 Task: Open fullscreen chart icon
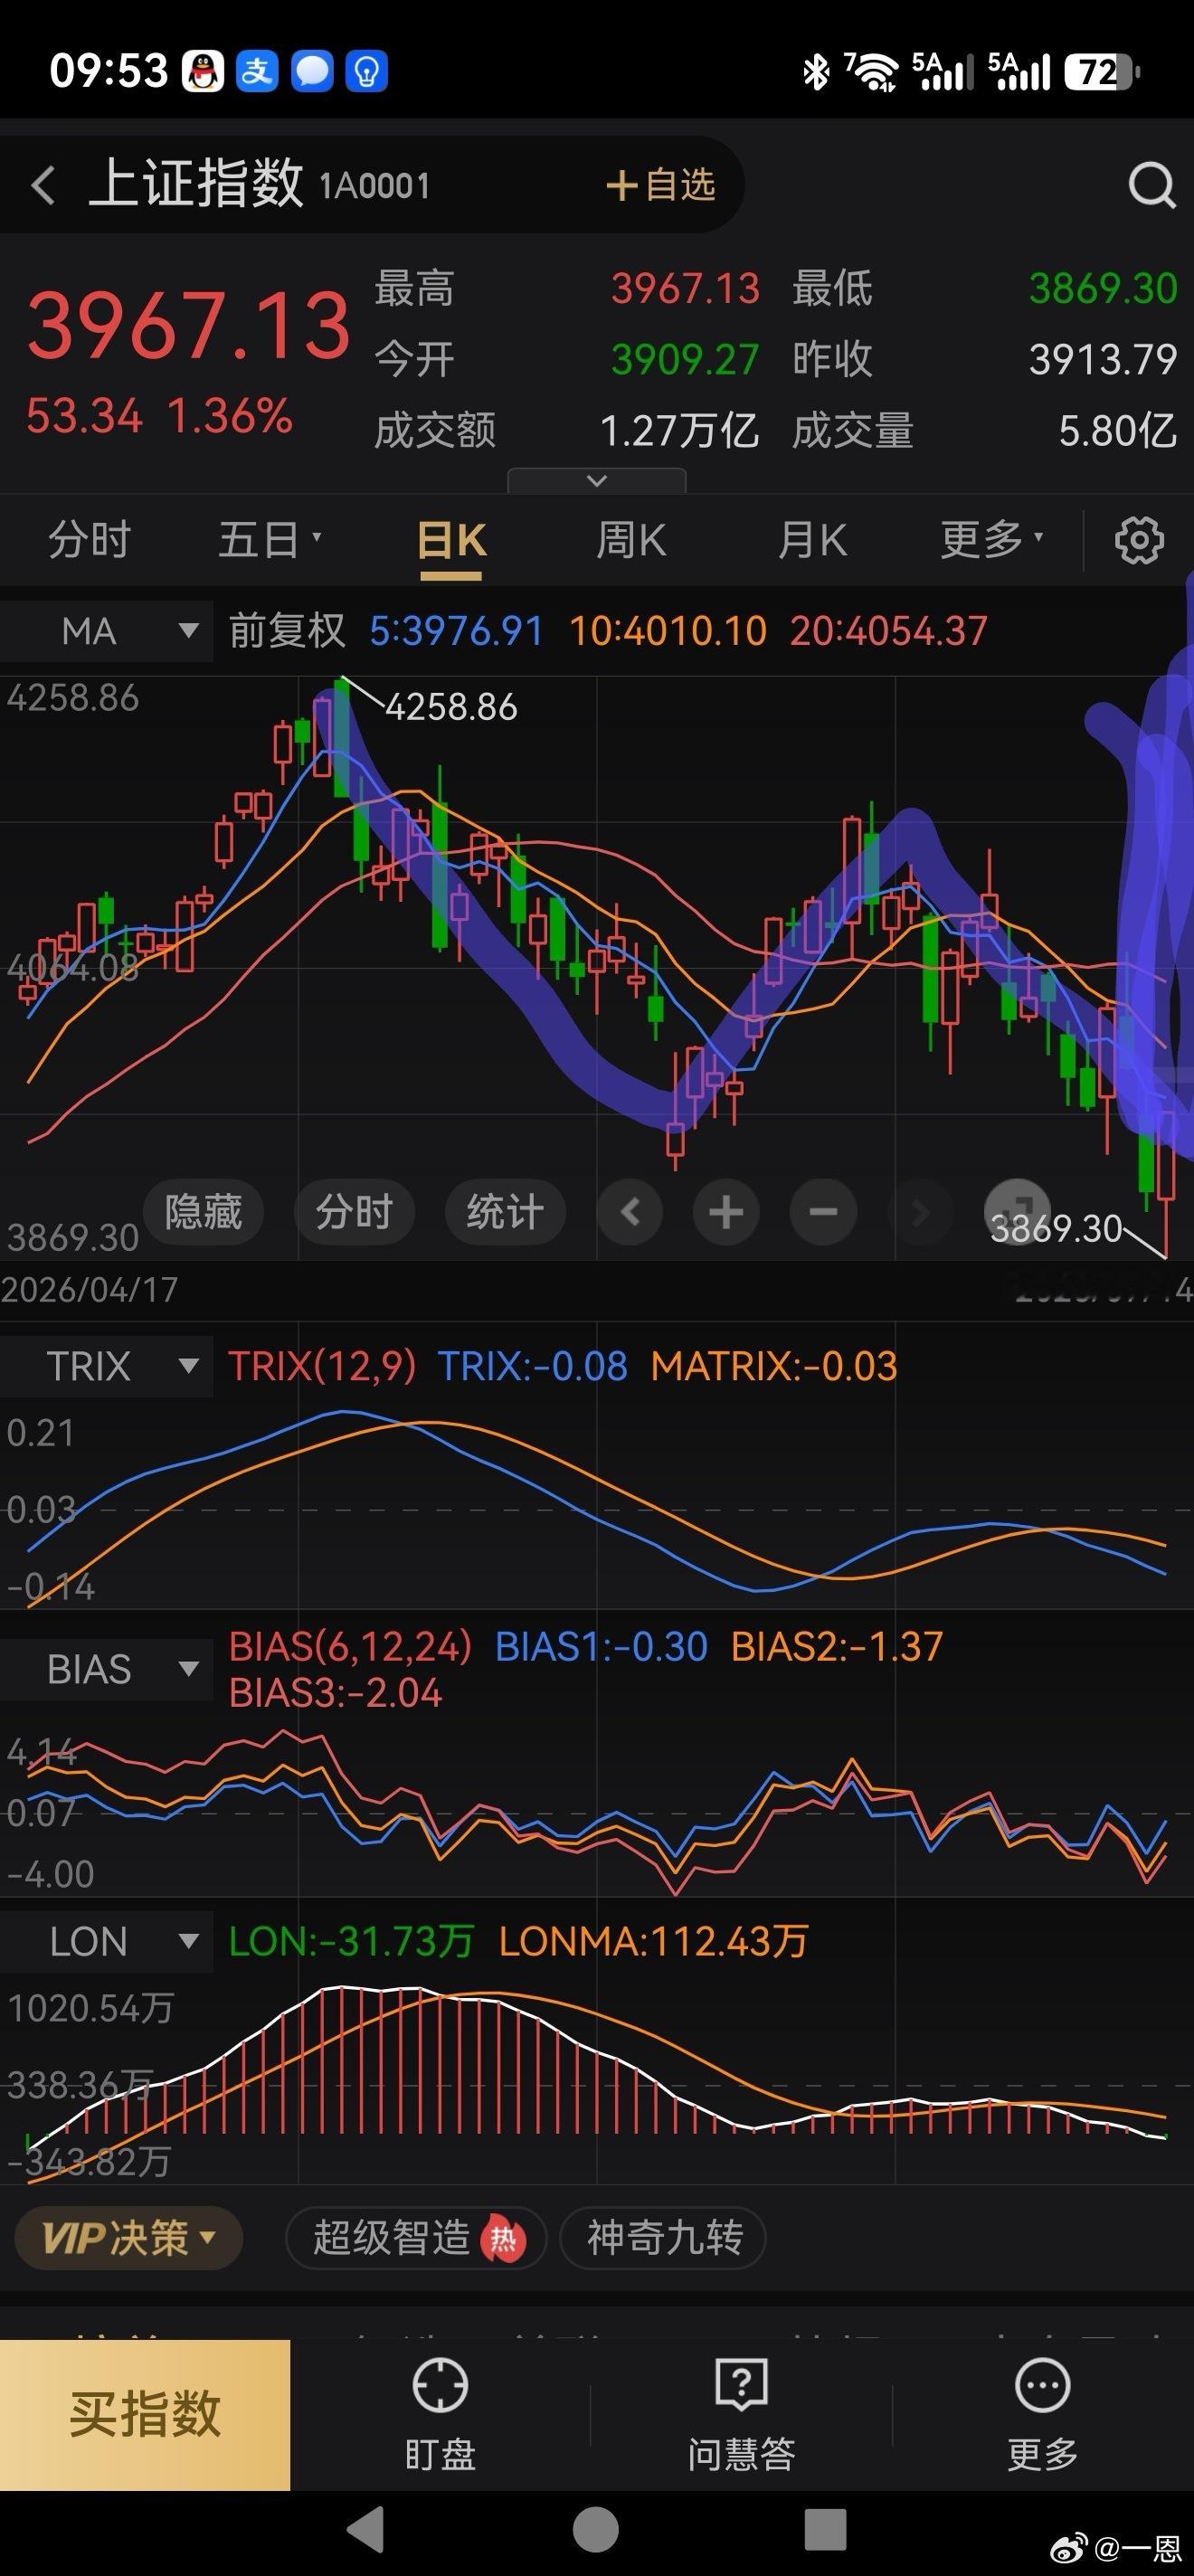coord(1017,1212)
